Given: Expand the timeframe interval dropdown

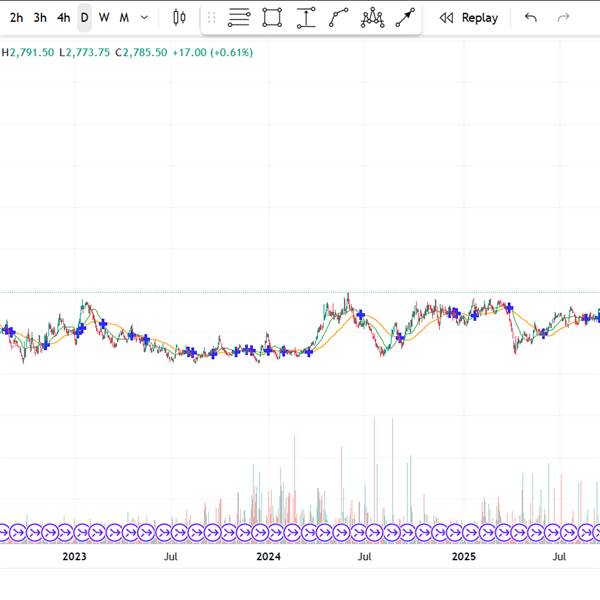Looking at the screenshot, I should coord(145,18).
